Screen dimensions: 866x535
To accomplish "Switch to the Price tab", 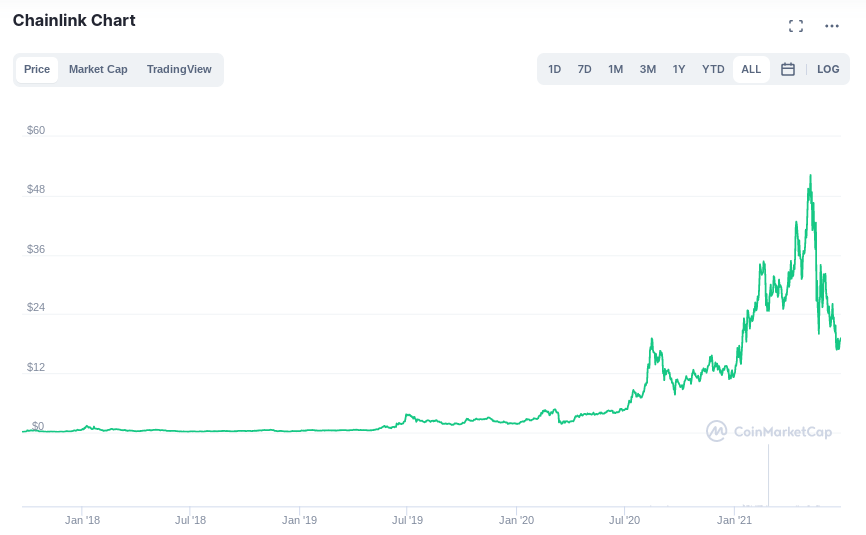I will point(37,70).
